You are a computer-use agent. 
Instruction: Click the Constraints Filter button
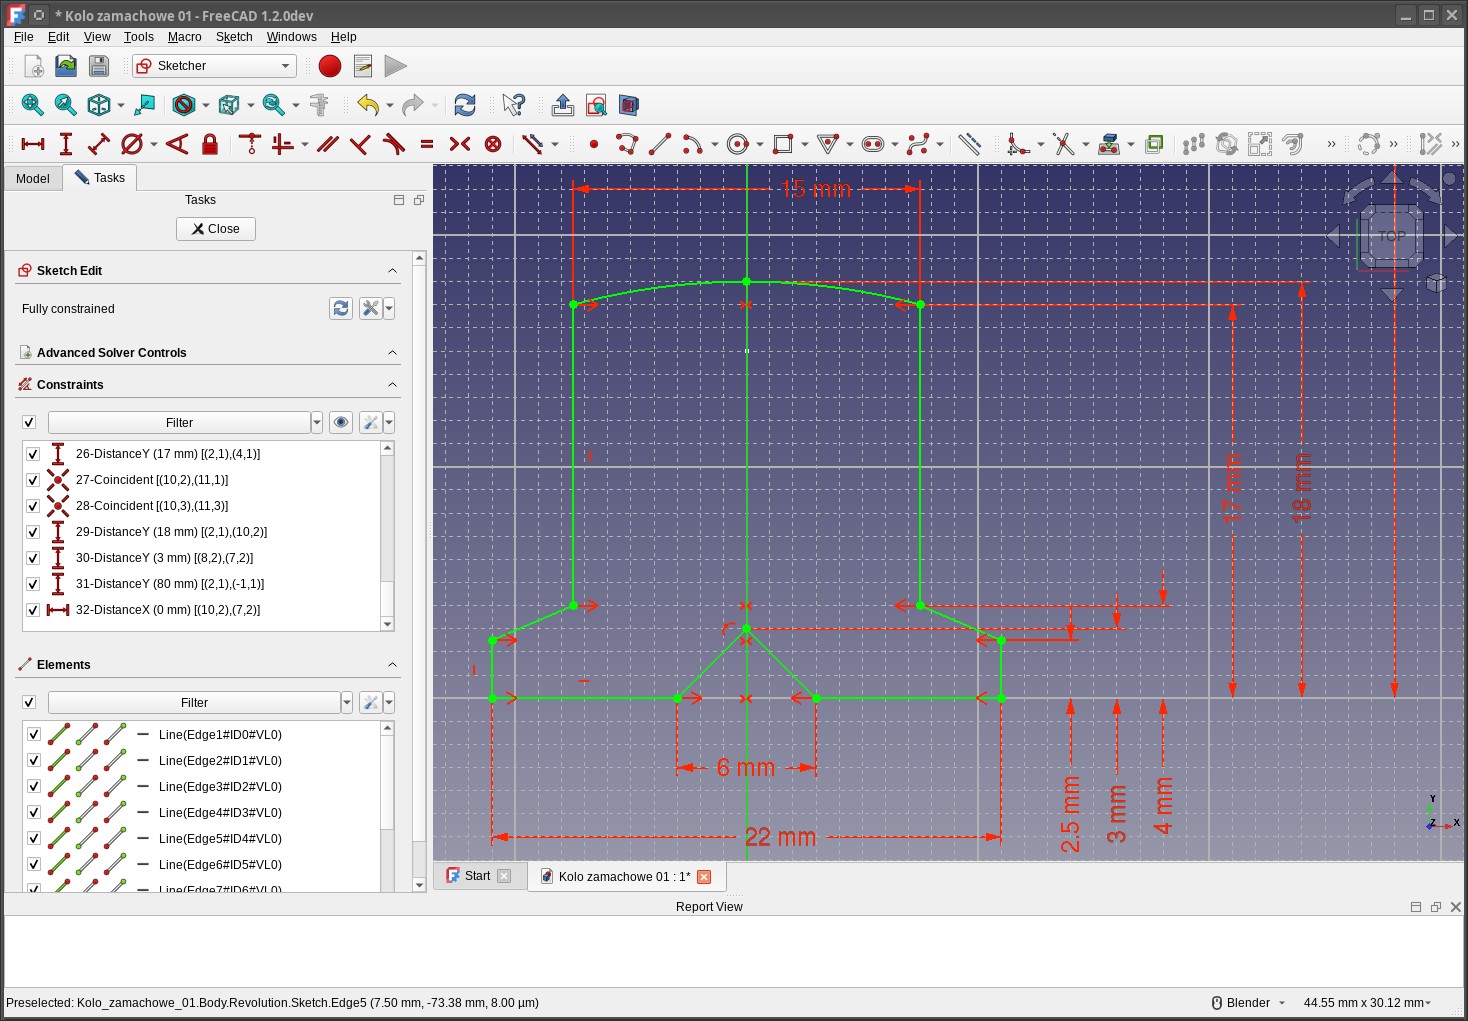point(179,423)
